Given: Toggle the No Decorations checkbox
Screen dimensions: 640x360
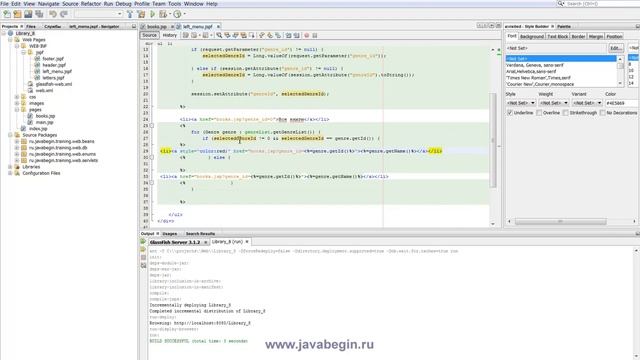Looking at the screenshot, I should pos(602,113).
